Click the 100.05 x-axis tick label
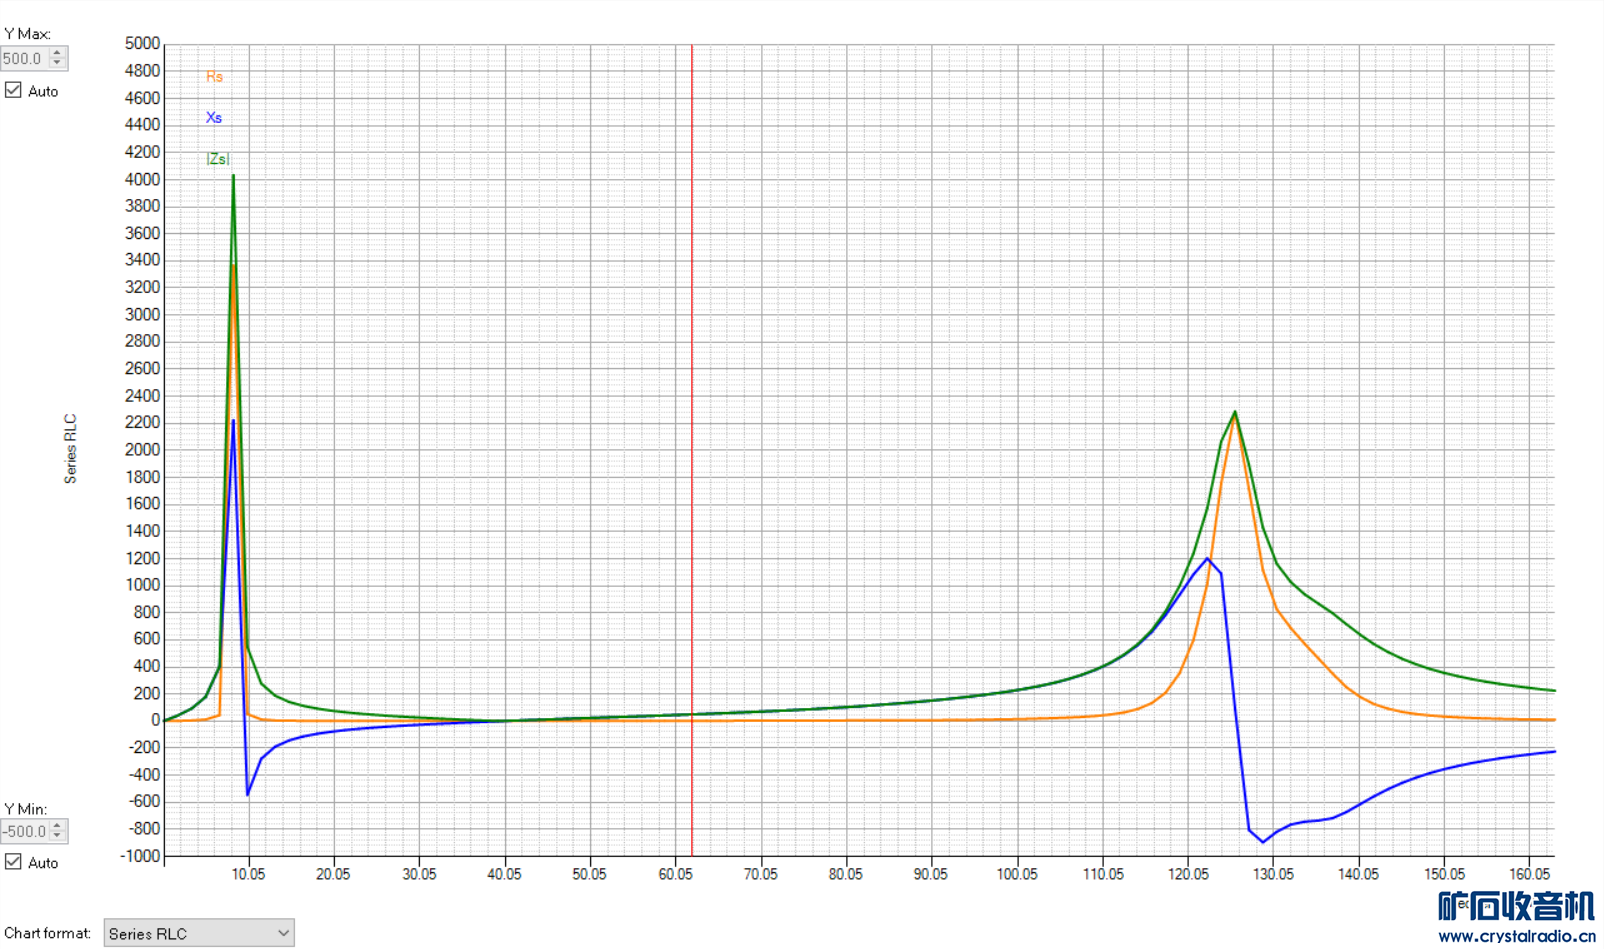The height and width of the screenshot is (949, 1604). coord(1017,874)
